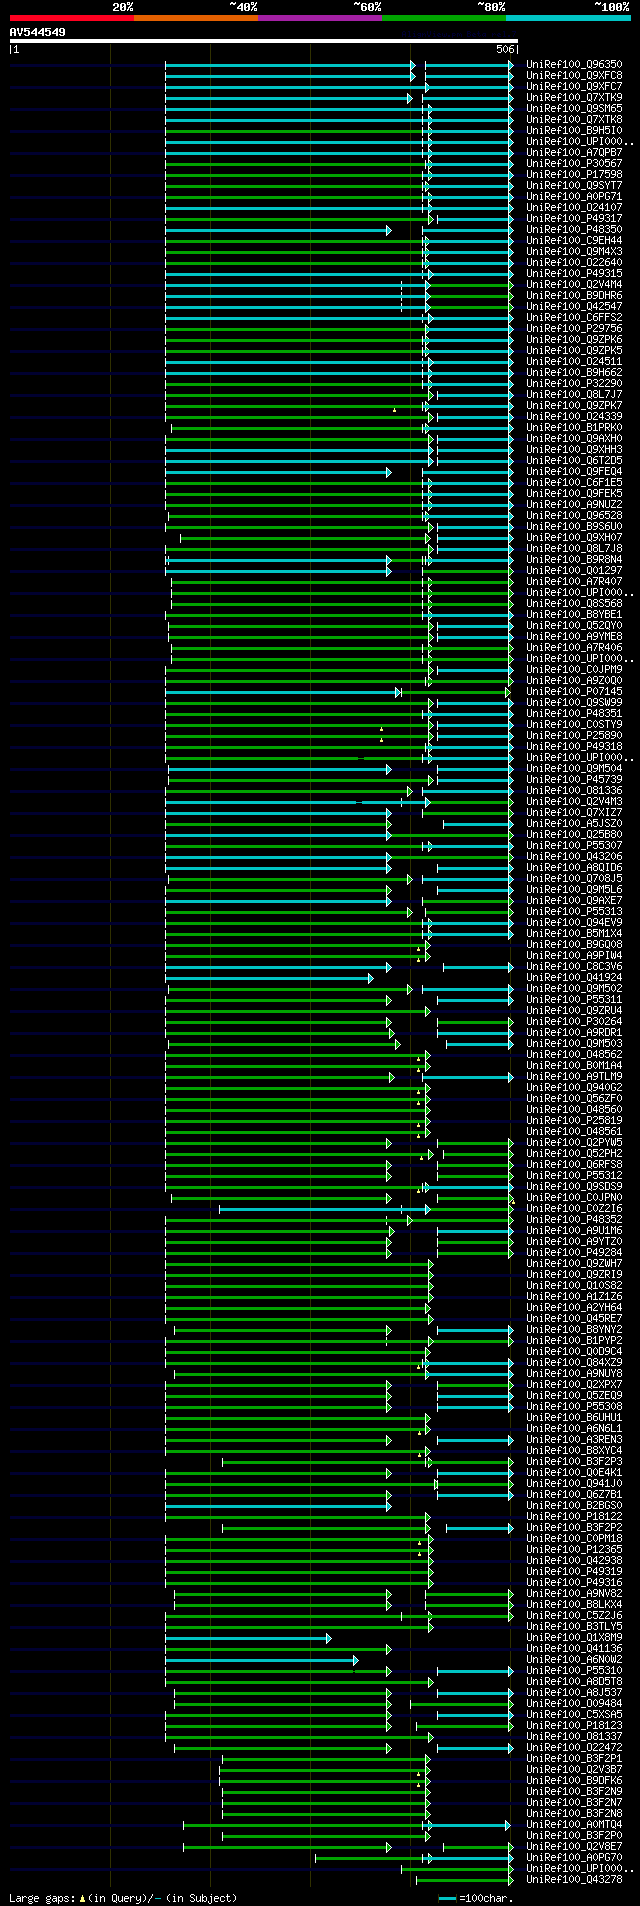Select hit UniRef100_A9NUZ2
Image resolution: width=640 pixels, height=1906 pixels.
[x=574, y=504]
